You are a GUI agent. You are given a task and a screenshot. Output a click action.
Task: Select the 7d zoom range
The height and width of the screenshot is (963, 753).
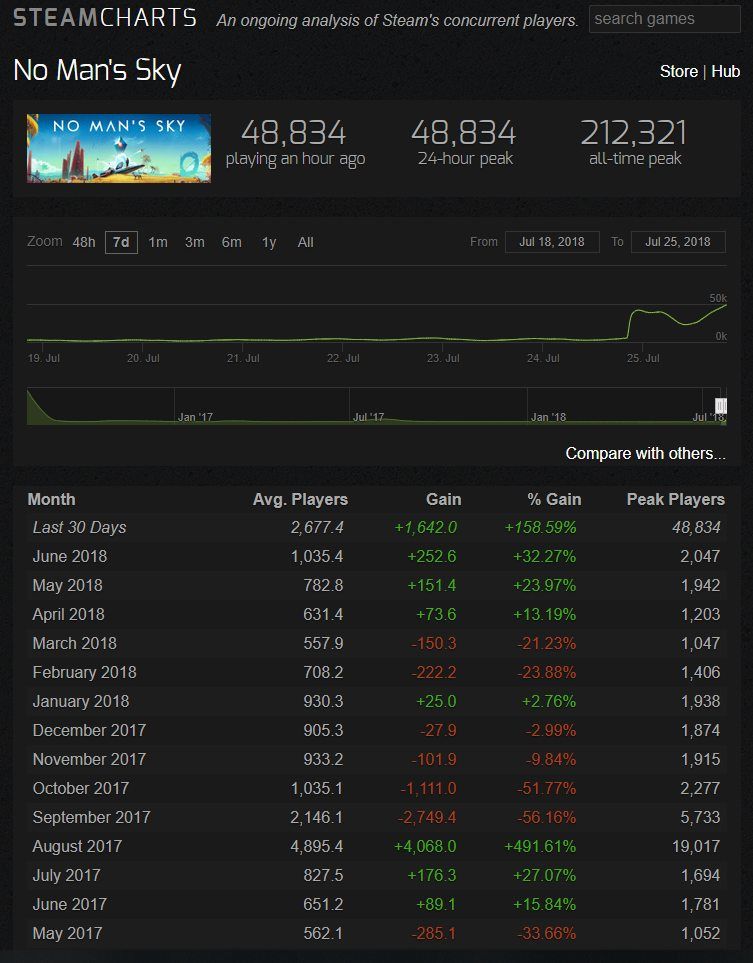[x=121, y=242]
